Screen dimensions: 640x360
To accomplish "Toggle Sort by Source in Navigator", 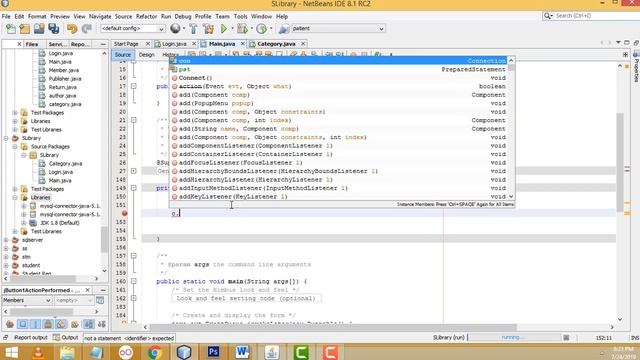I will point(102,324).
